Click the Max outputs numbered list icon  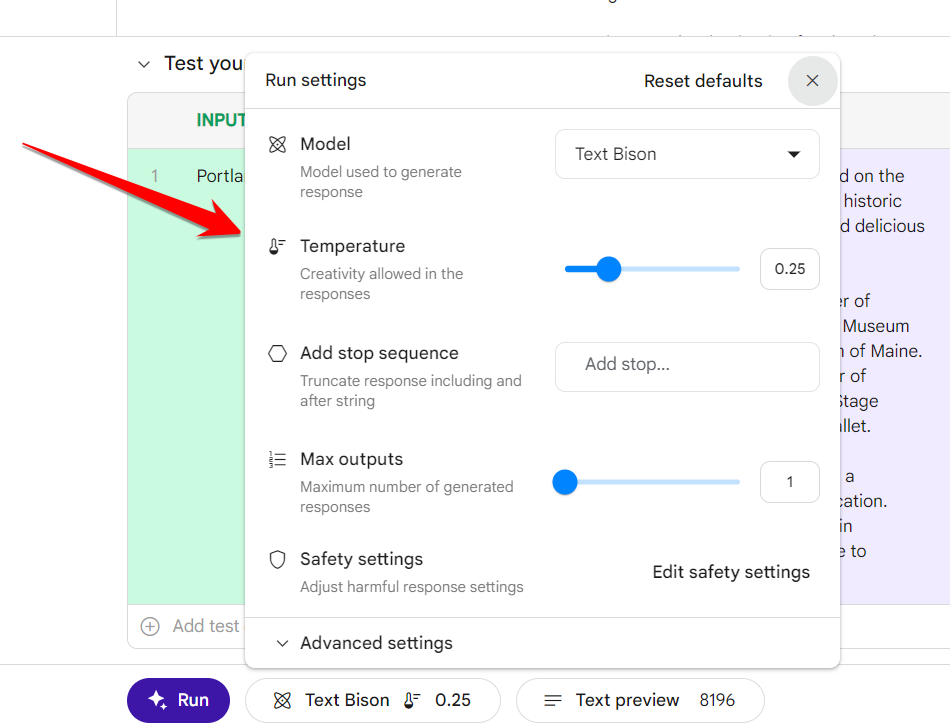pyautogui.click(x=277, y=459)
